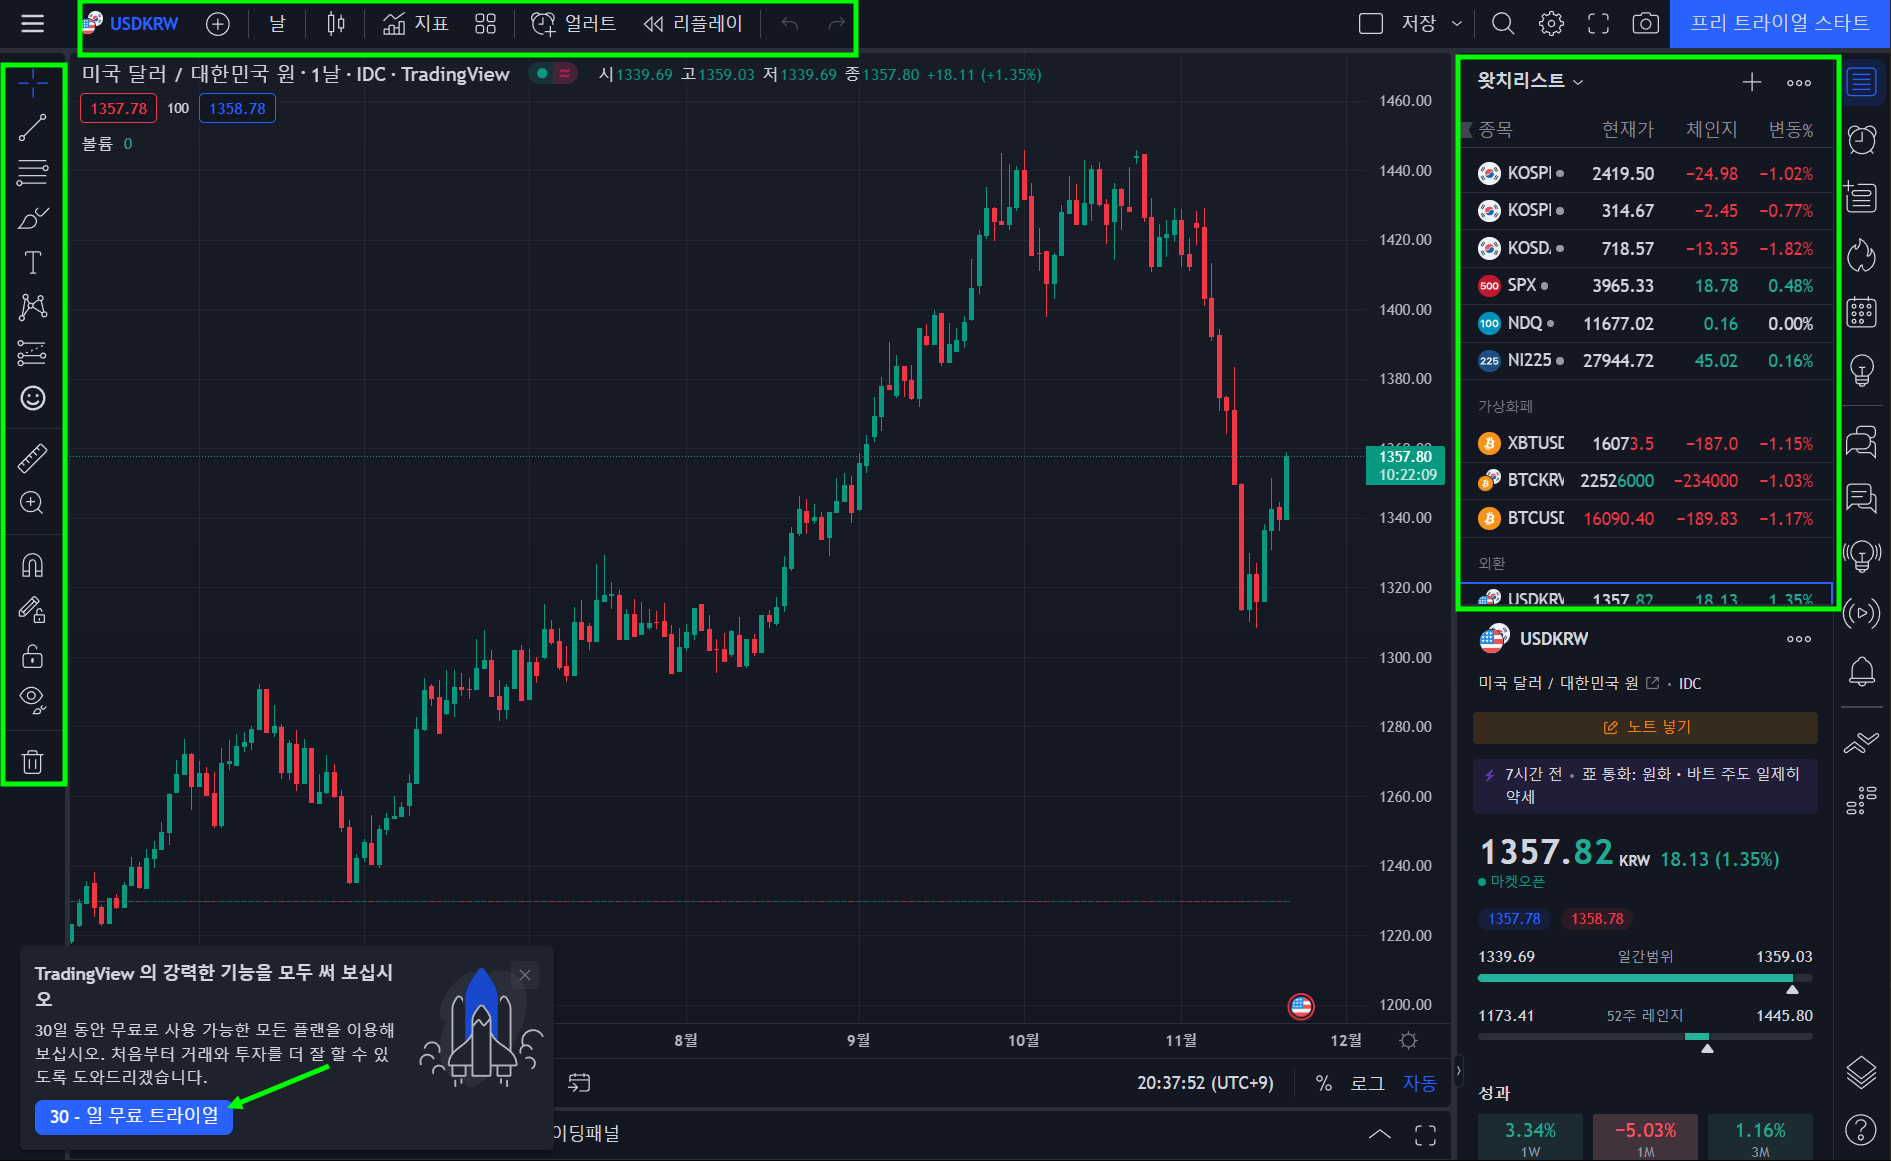Open the hamburger main menu
This screenshot has height=1161, width=1891.
point(32,23)
